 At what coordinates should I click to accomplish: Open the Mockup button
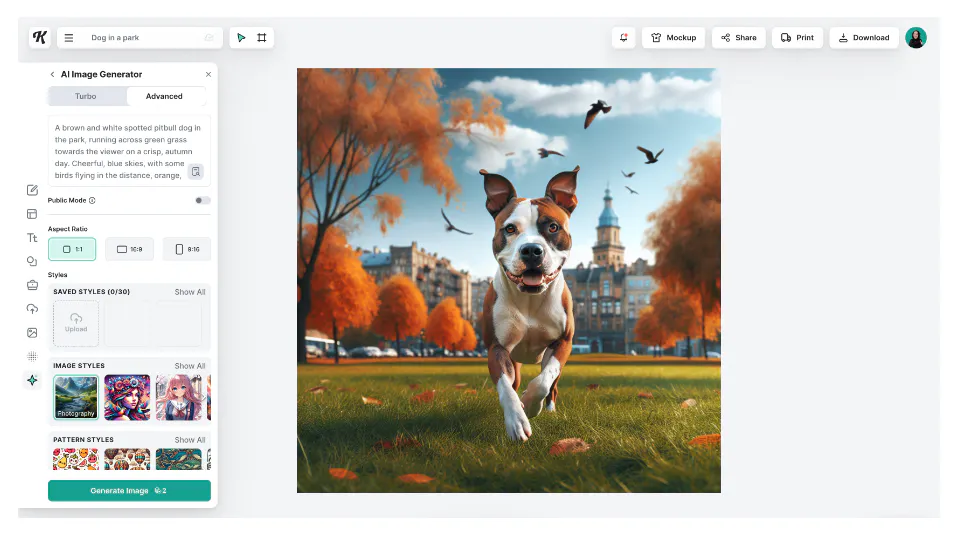(673, 38)
